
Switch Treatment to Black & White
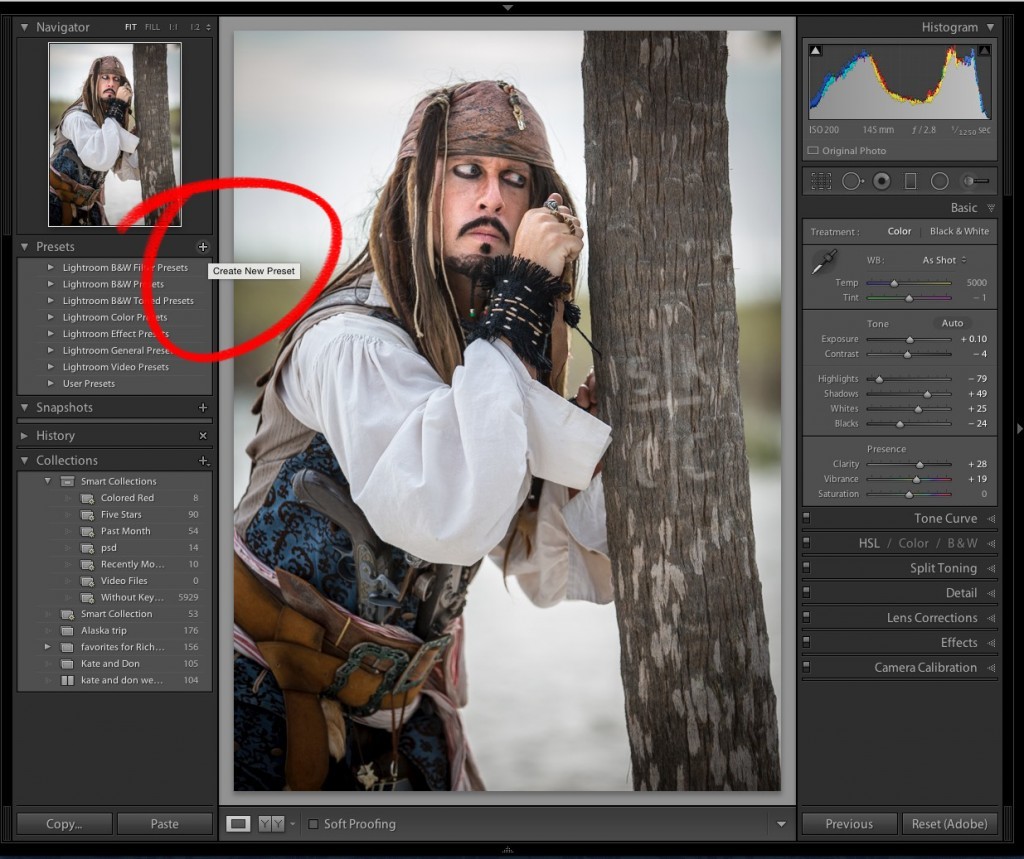click(x=958, y=231)
